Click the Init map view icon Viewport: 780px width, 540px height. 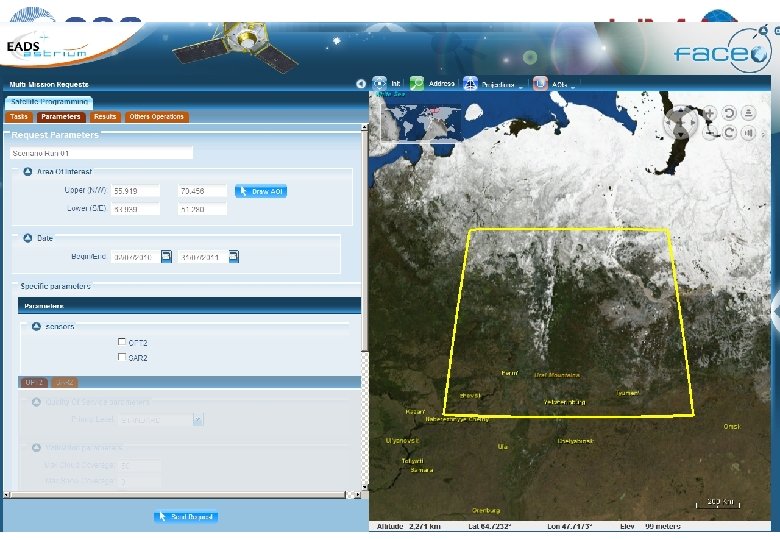379,84
